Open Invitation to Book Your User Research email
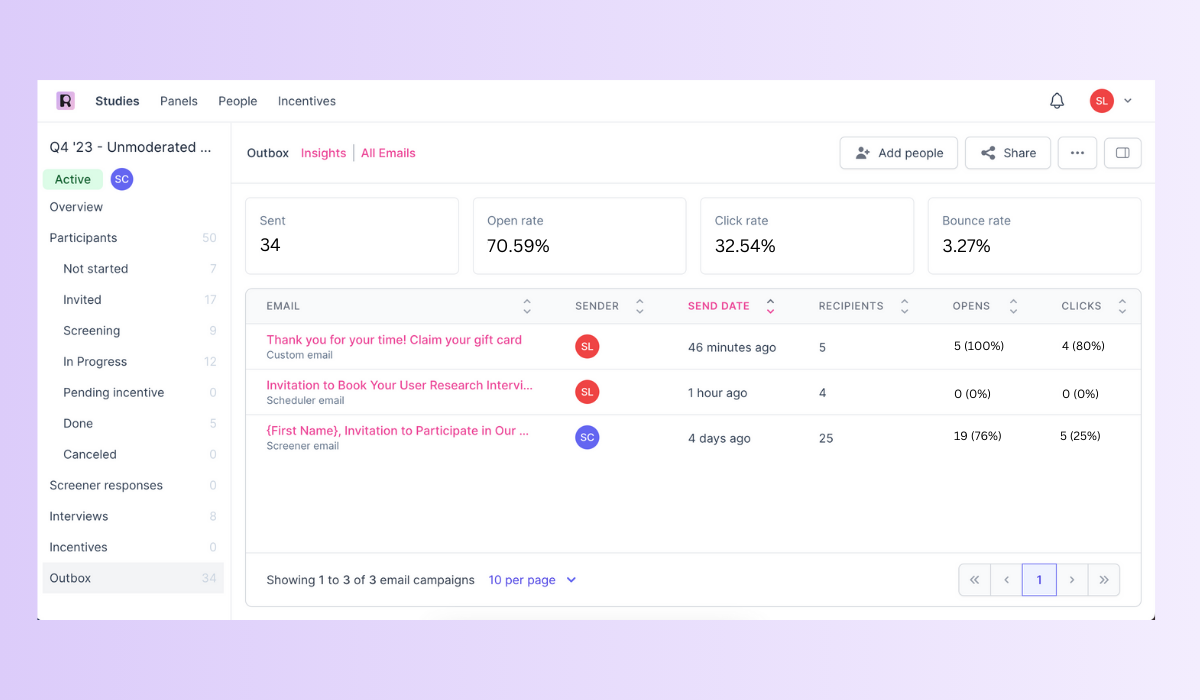1200x700 pixels. (x=399, y=385)
